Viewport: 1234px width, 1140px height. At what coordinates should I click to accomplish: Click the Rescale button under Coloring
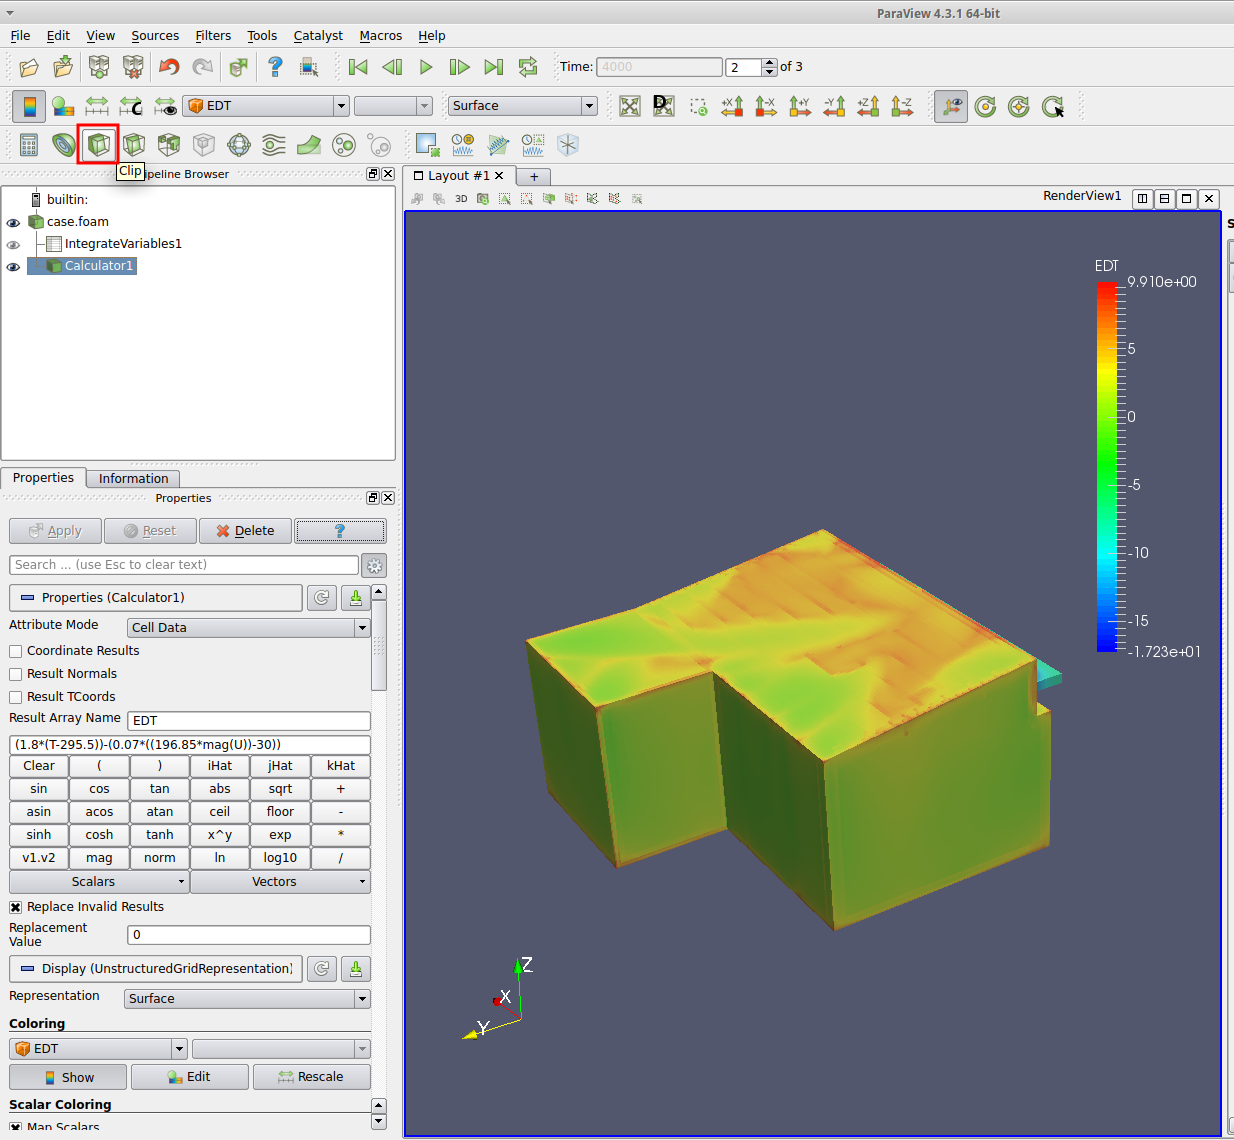(311, 1077)
